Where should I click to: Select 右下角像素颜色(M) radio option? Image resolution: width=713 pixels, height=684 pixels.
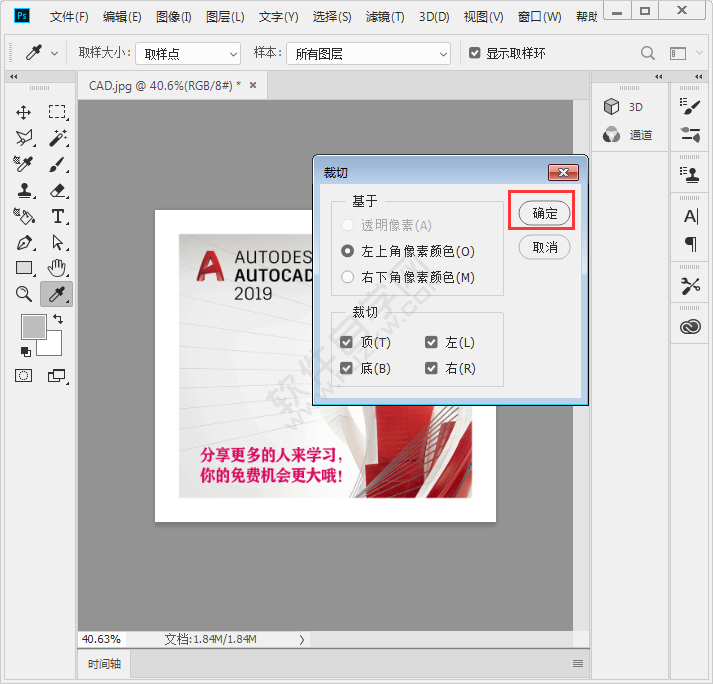coord(407,277)
